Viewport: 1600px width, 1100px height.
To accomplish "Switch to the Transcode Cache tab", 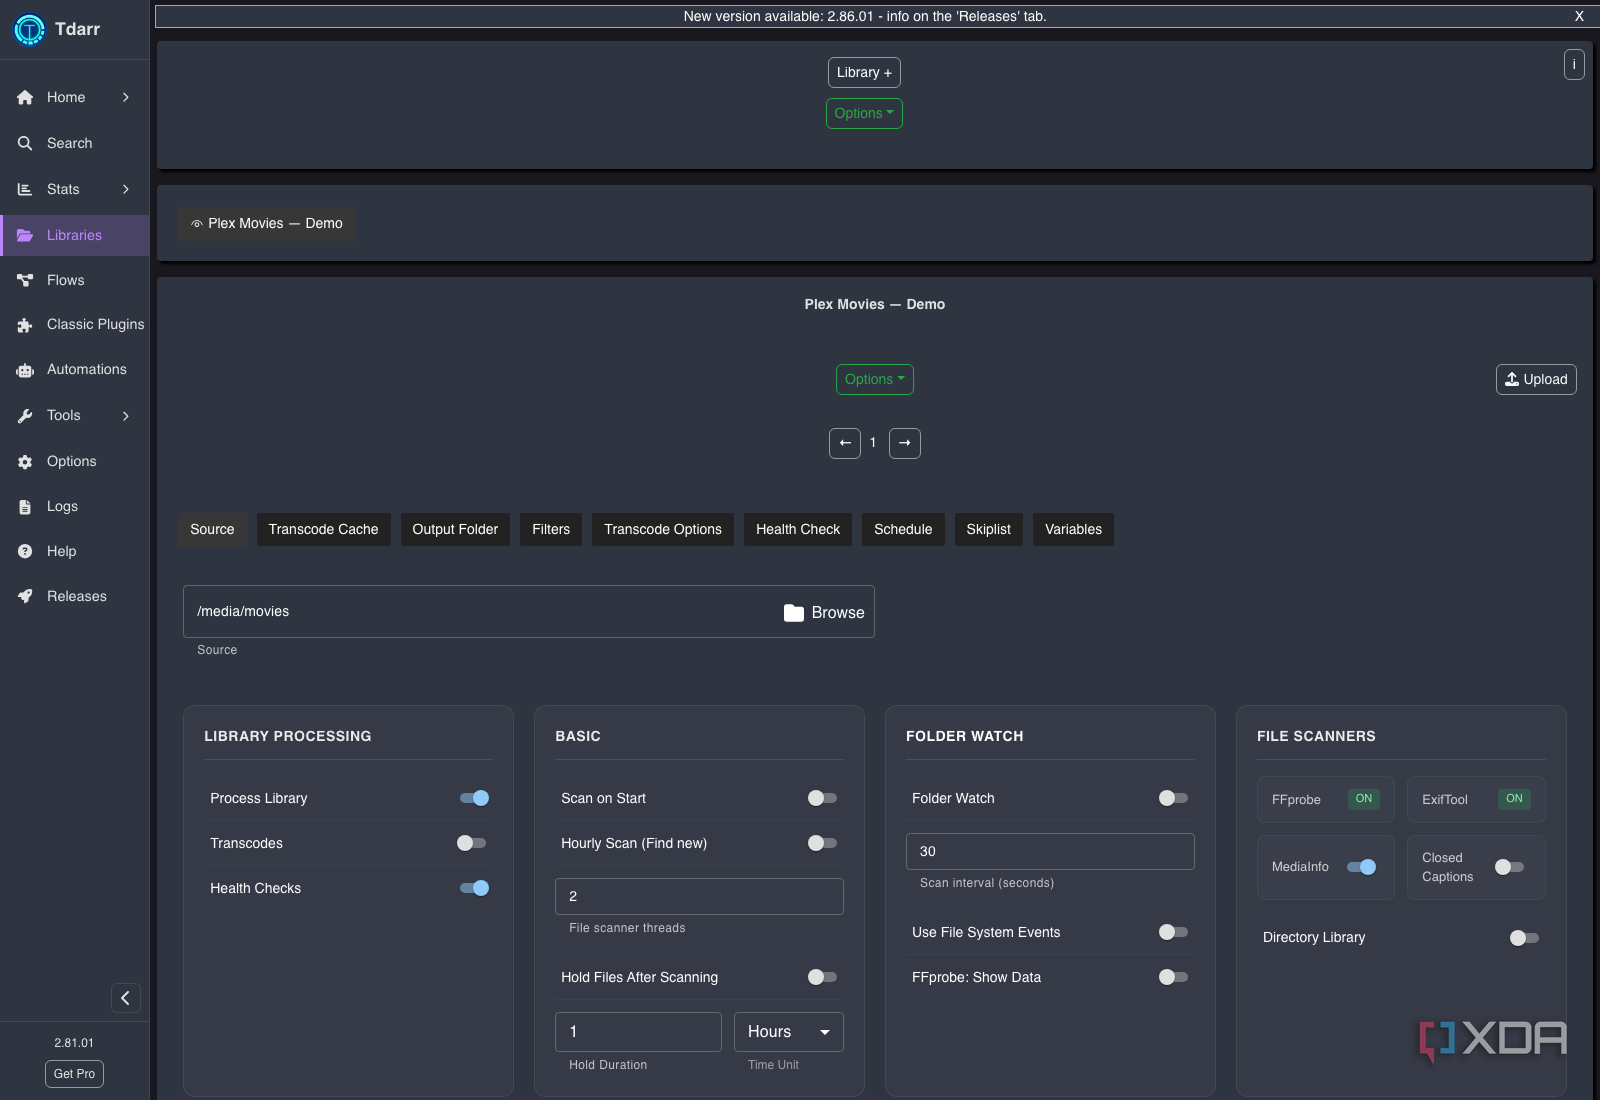I will point(323,529).
